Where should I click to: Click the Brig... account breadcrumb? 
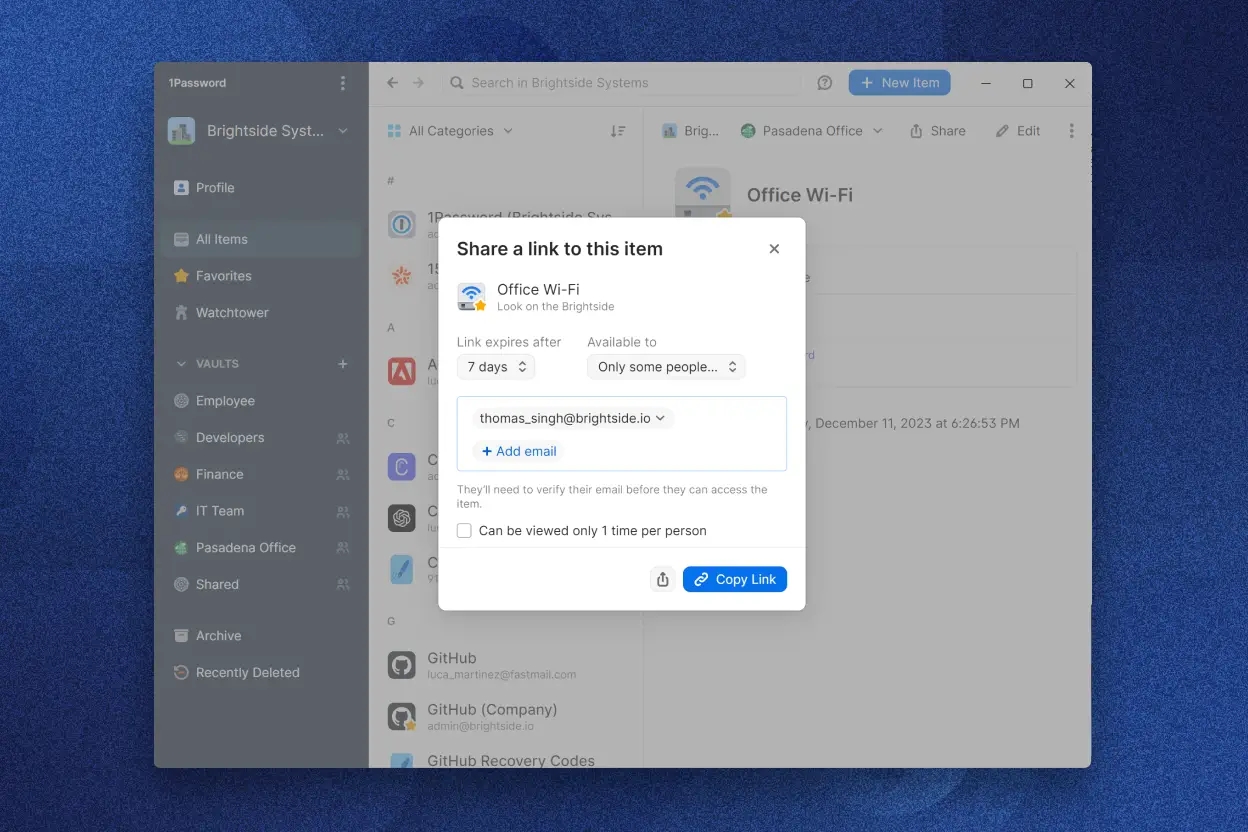[x=690, y=131]
